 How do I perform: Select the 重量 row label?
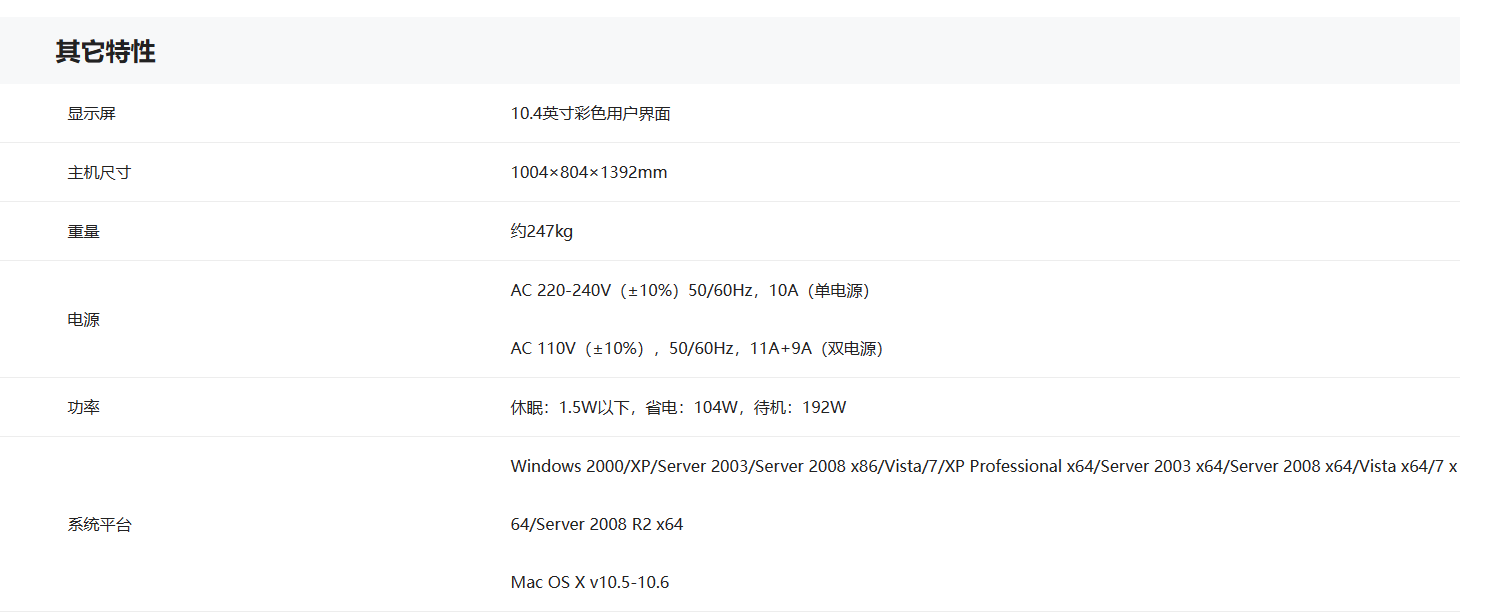tap(83, 232)
